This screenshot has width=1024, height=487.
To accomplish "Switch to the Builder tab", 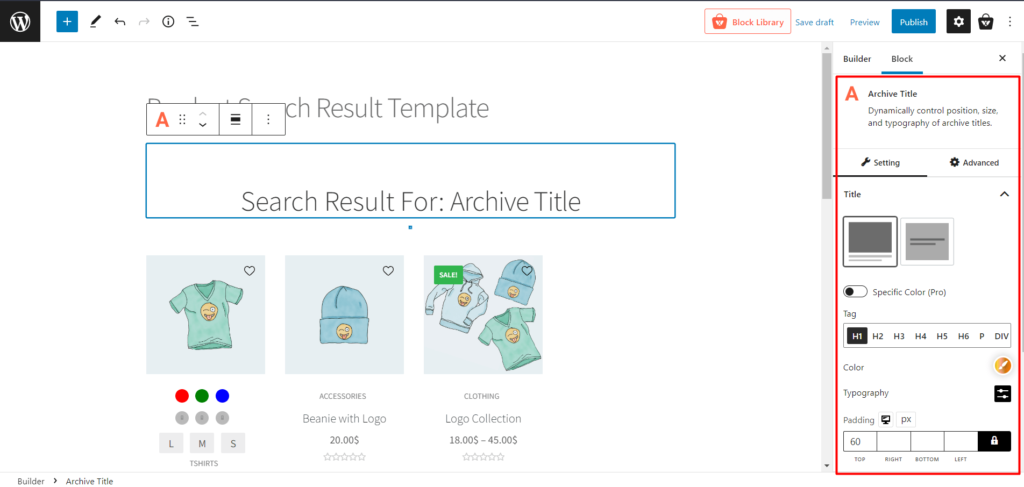I will click(857, 59).
